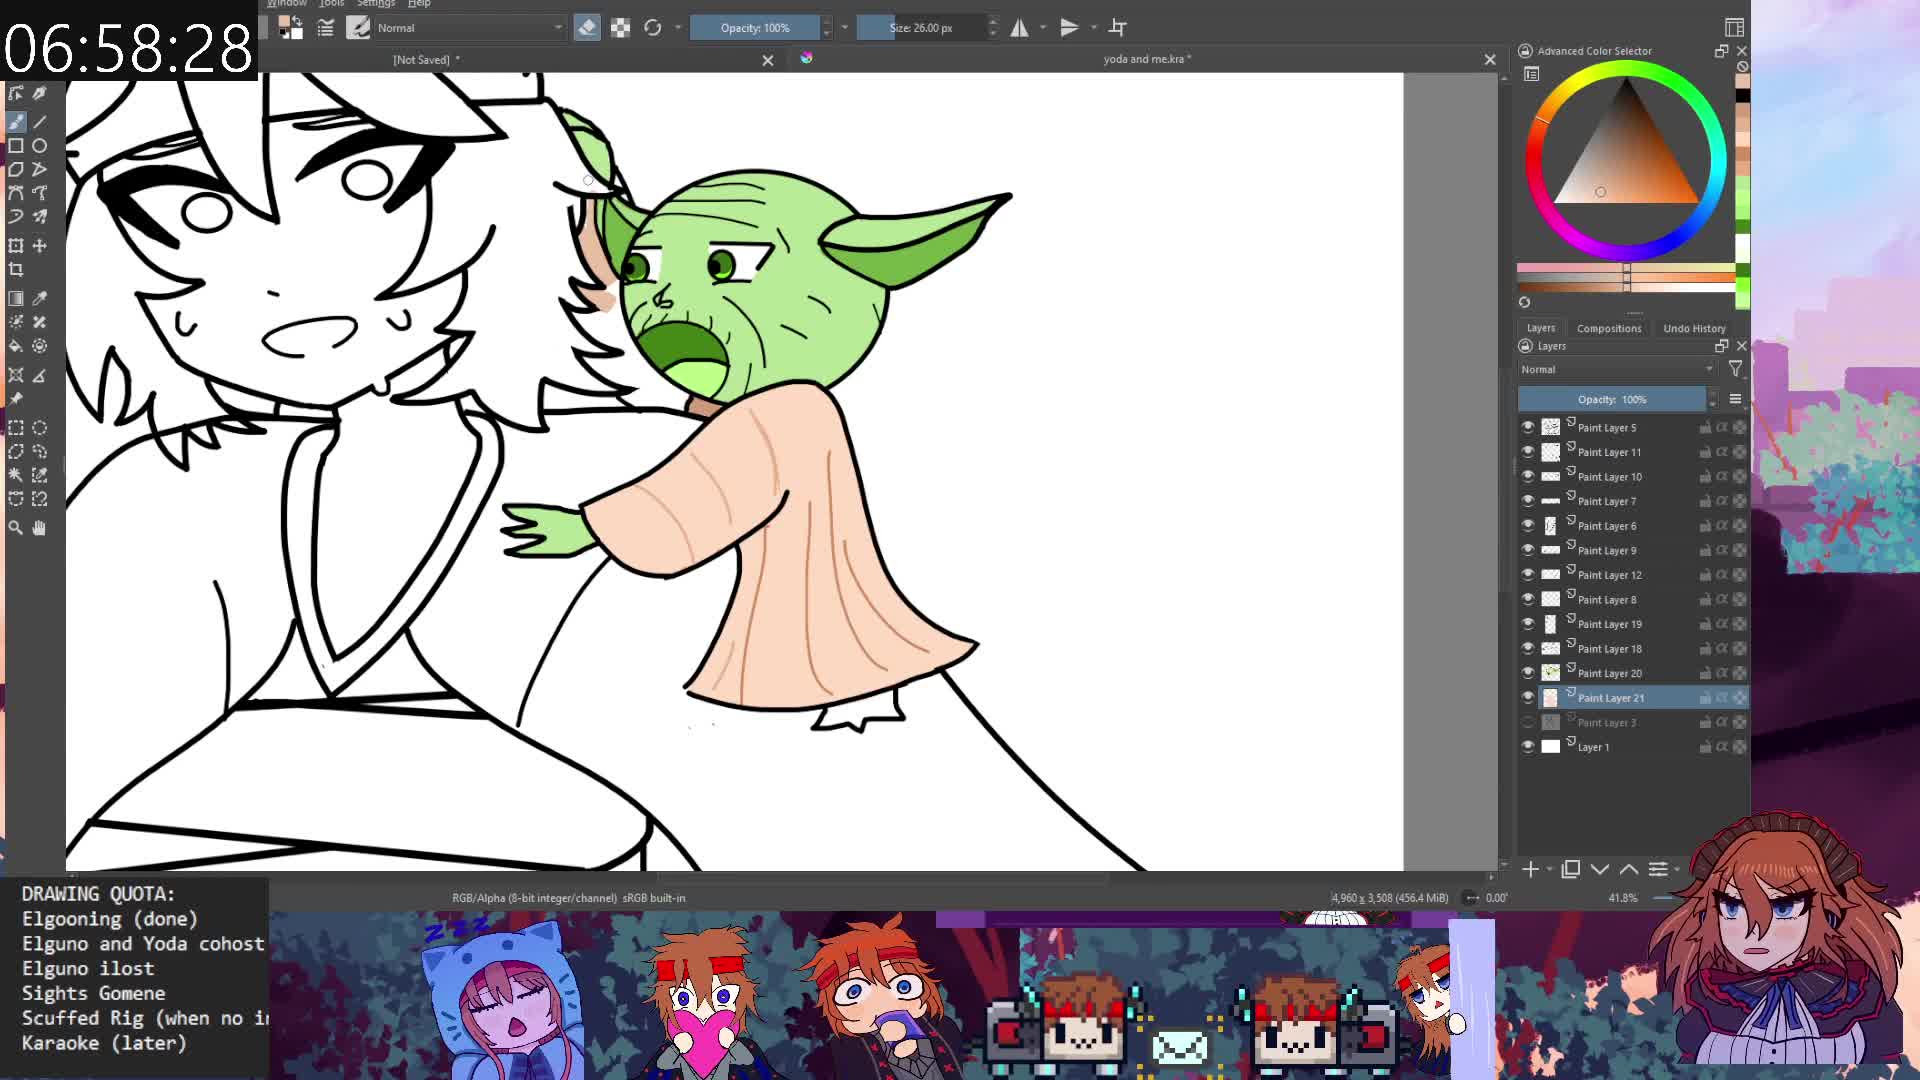The height and width of the screenshot is (1080, 1920).
Task: Open the brush editor settings
Action: (x=326, y=28)
